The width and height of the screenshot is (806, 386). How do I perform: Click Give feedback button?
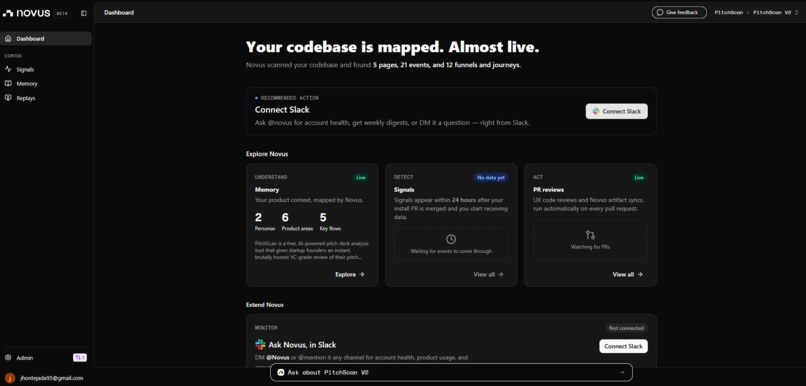pos(679,12)
